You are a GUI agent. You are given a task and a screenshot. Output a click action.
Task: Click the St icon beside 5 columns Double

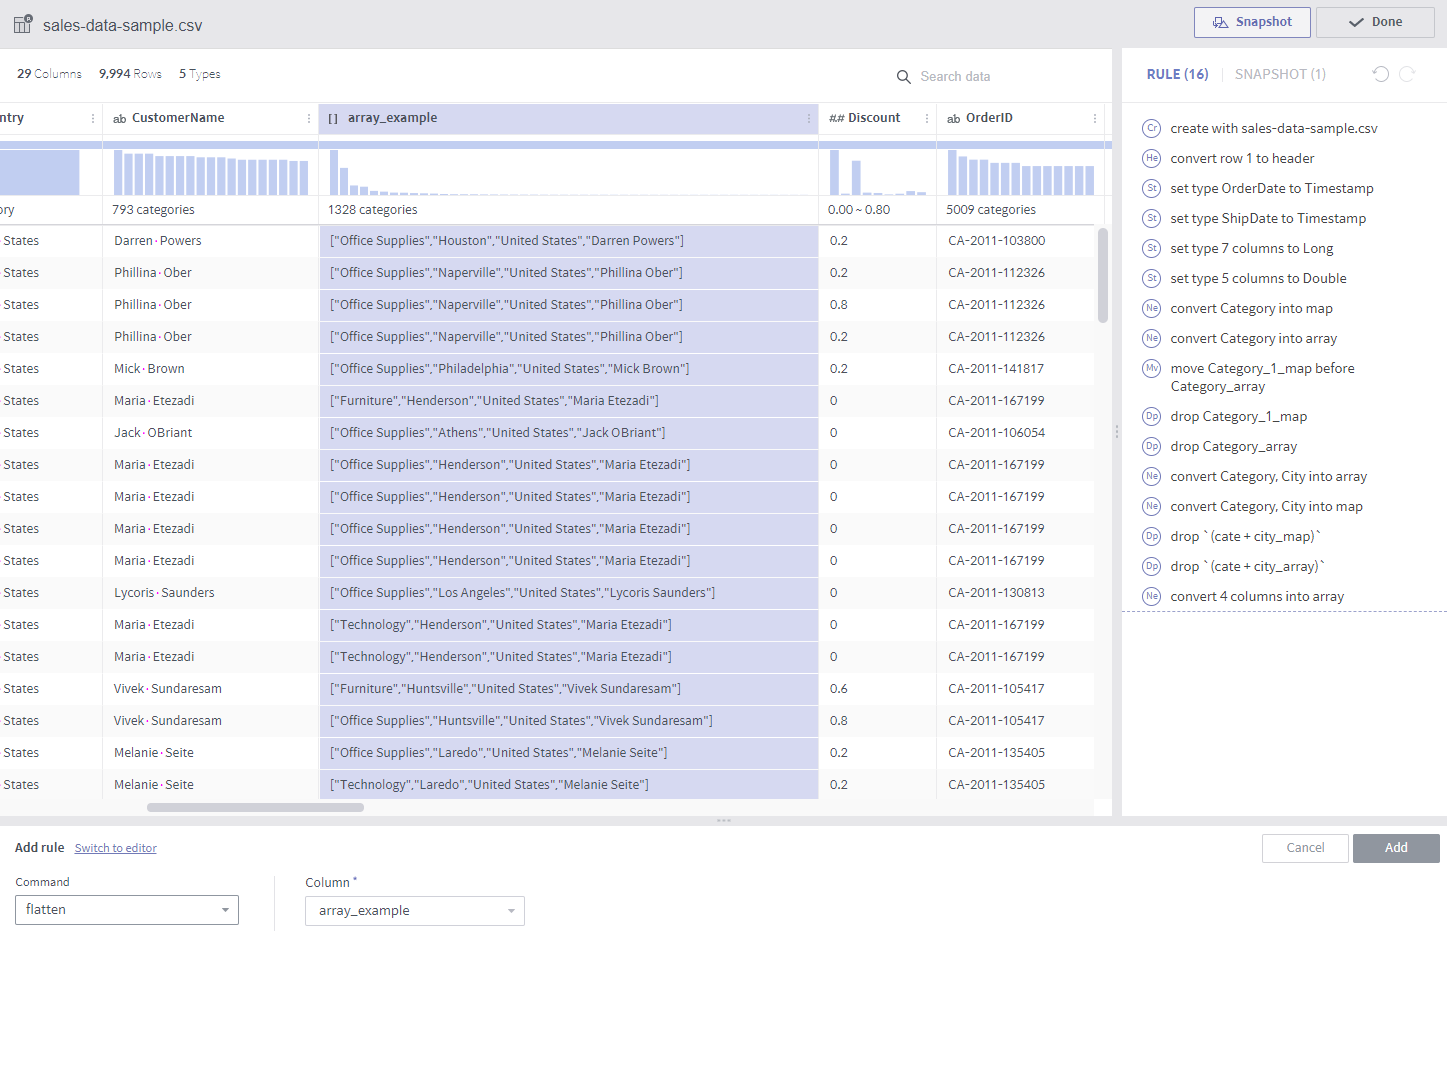click(1152, 278)
